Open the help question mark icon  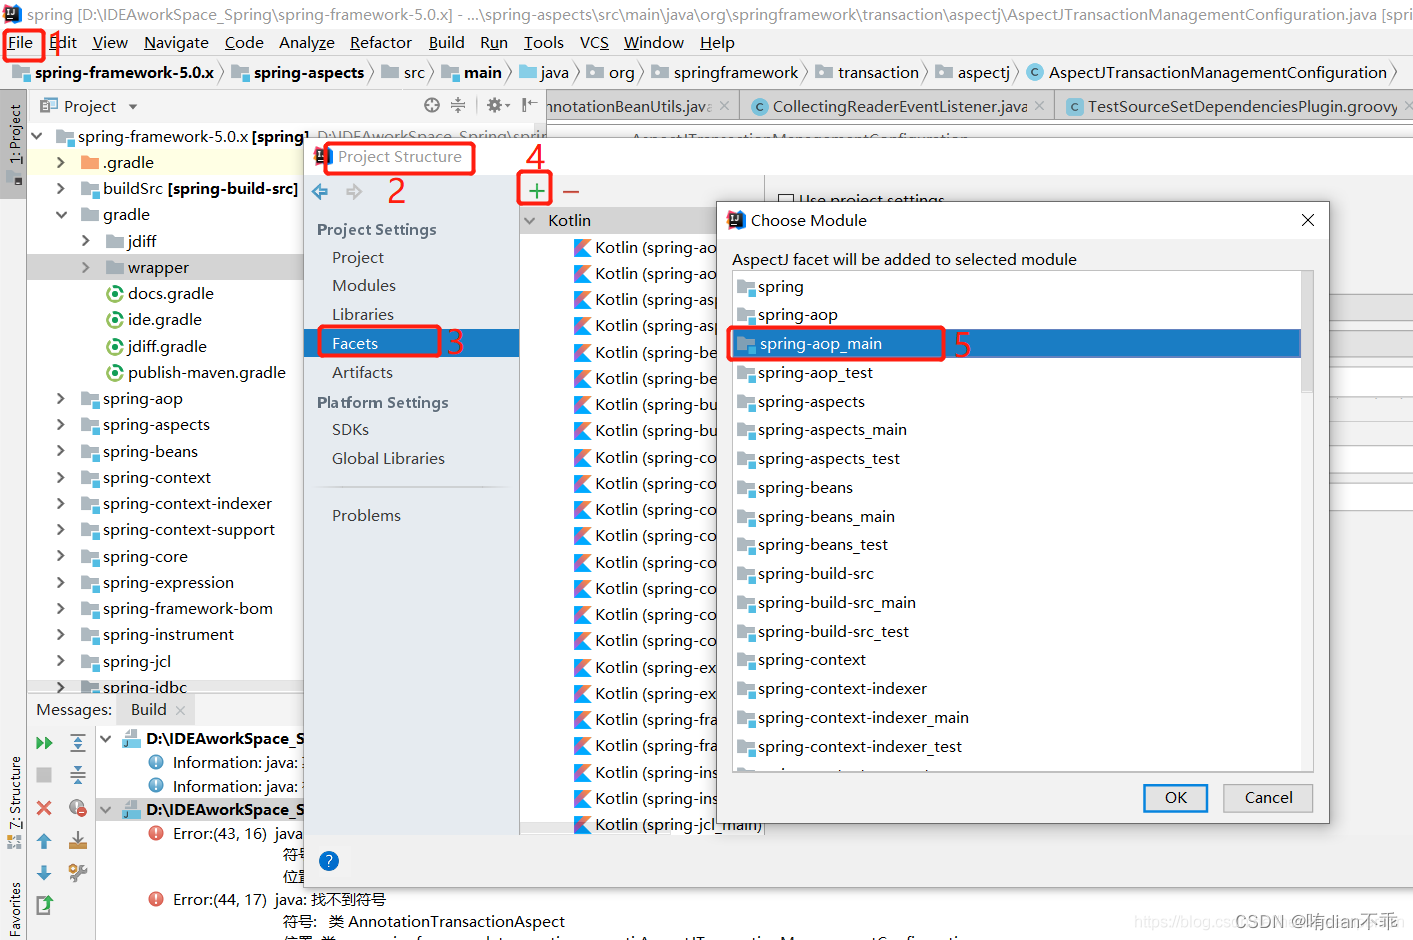329,861
